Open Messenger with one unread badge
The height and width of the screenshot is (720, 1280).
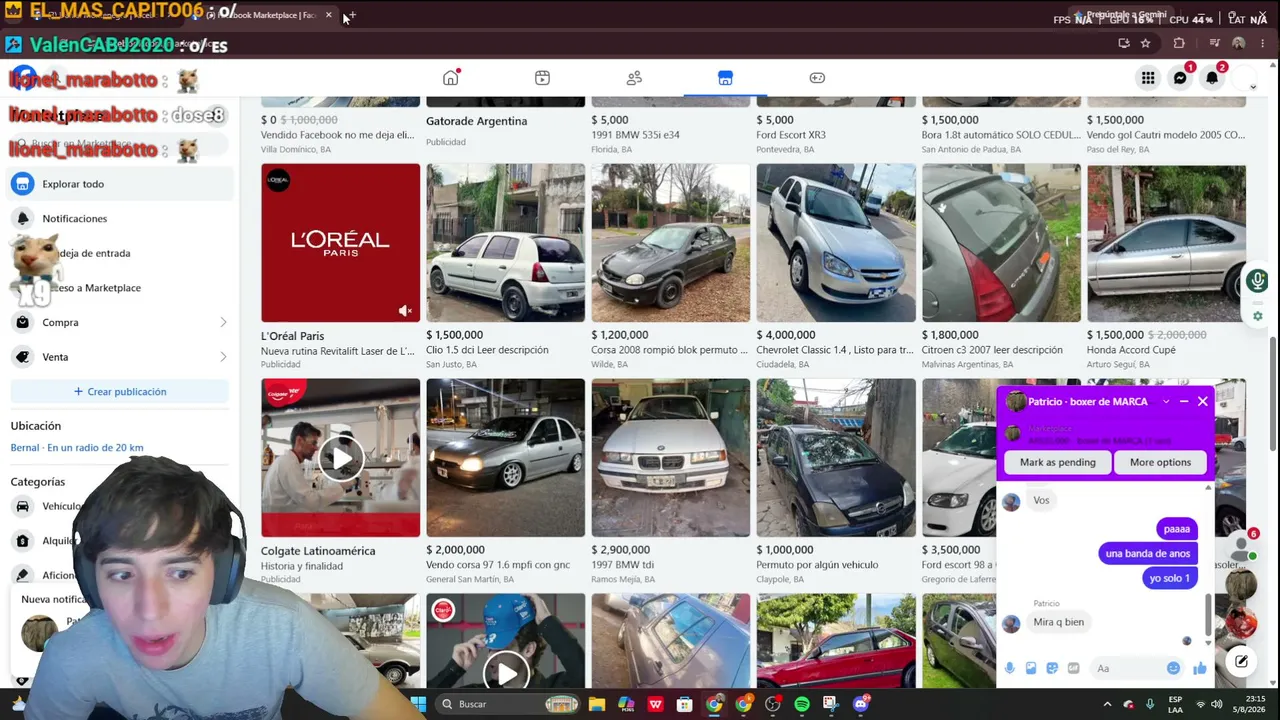point(1180,78)
